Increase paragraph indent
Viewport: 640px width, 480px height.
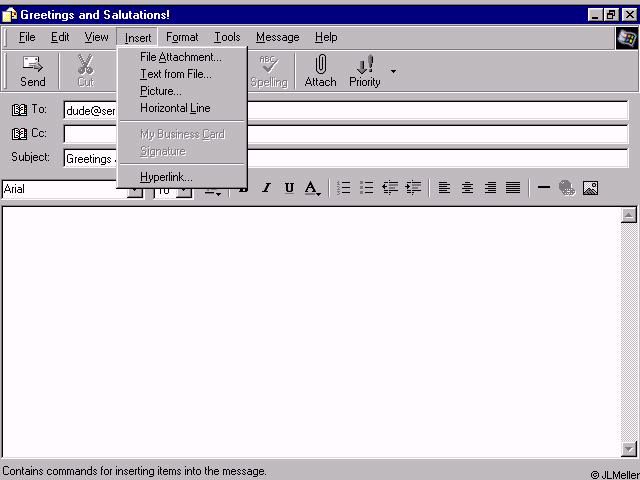(413, 188)
